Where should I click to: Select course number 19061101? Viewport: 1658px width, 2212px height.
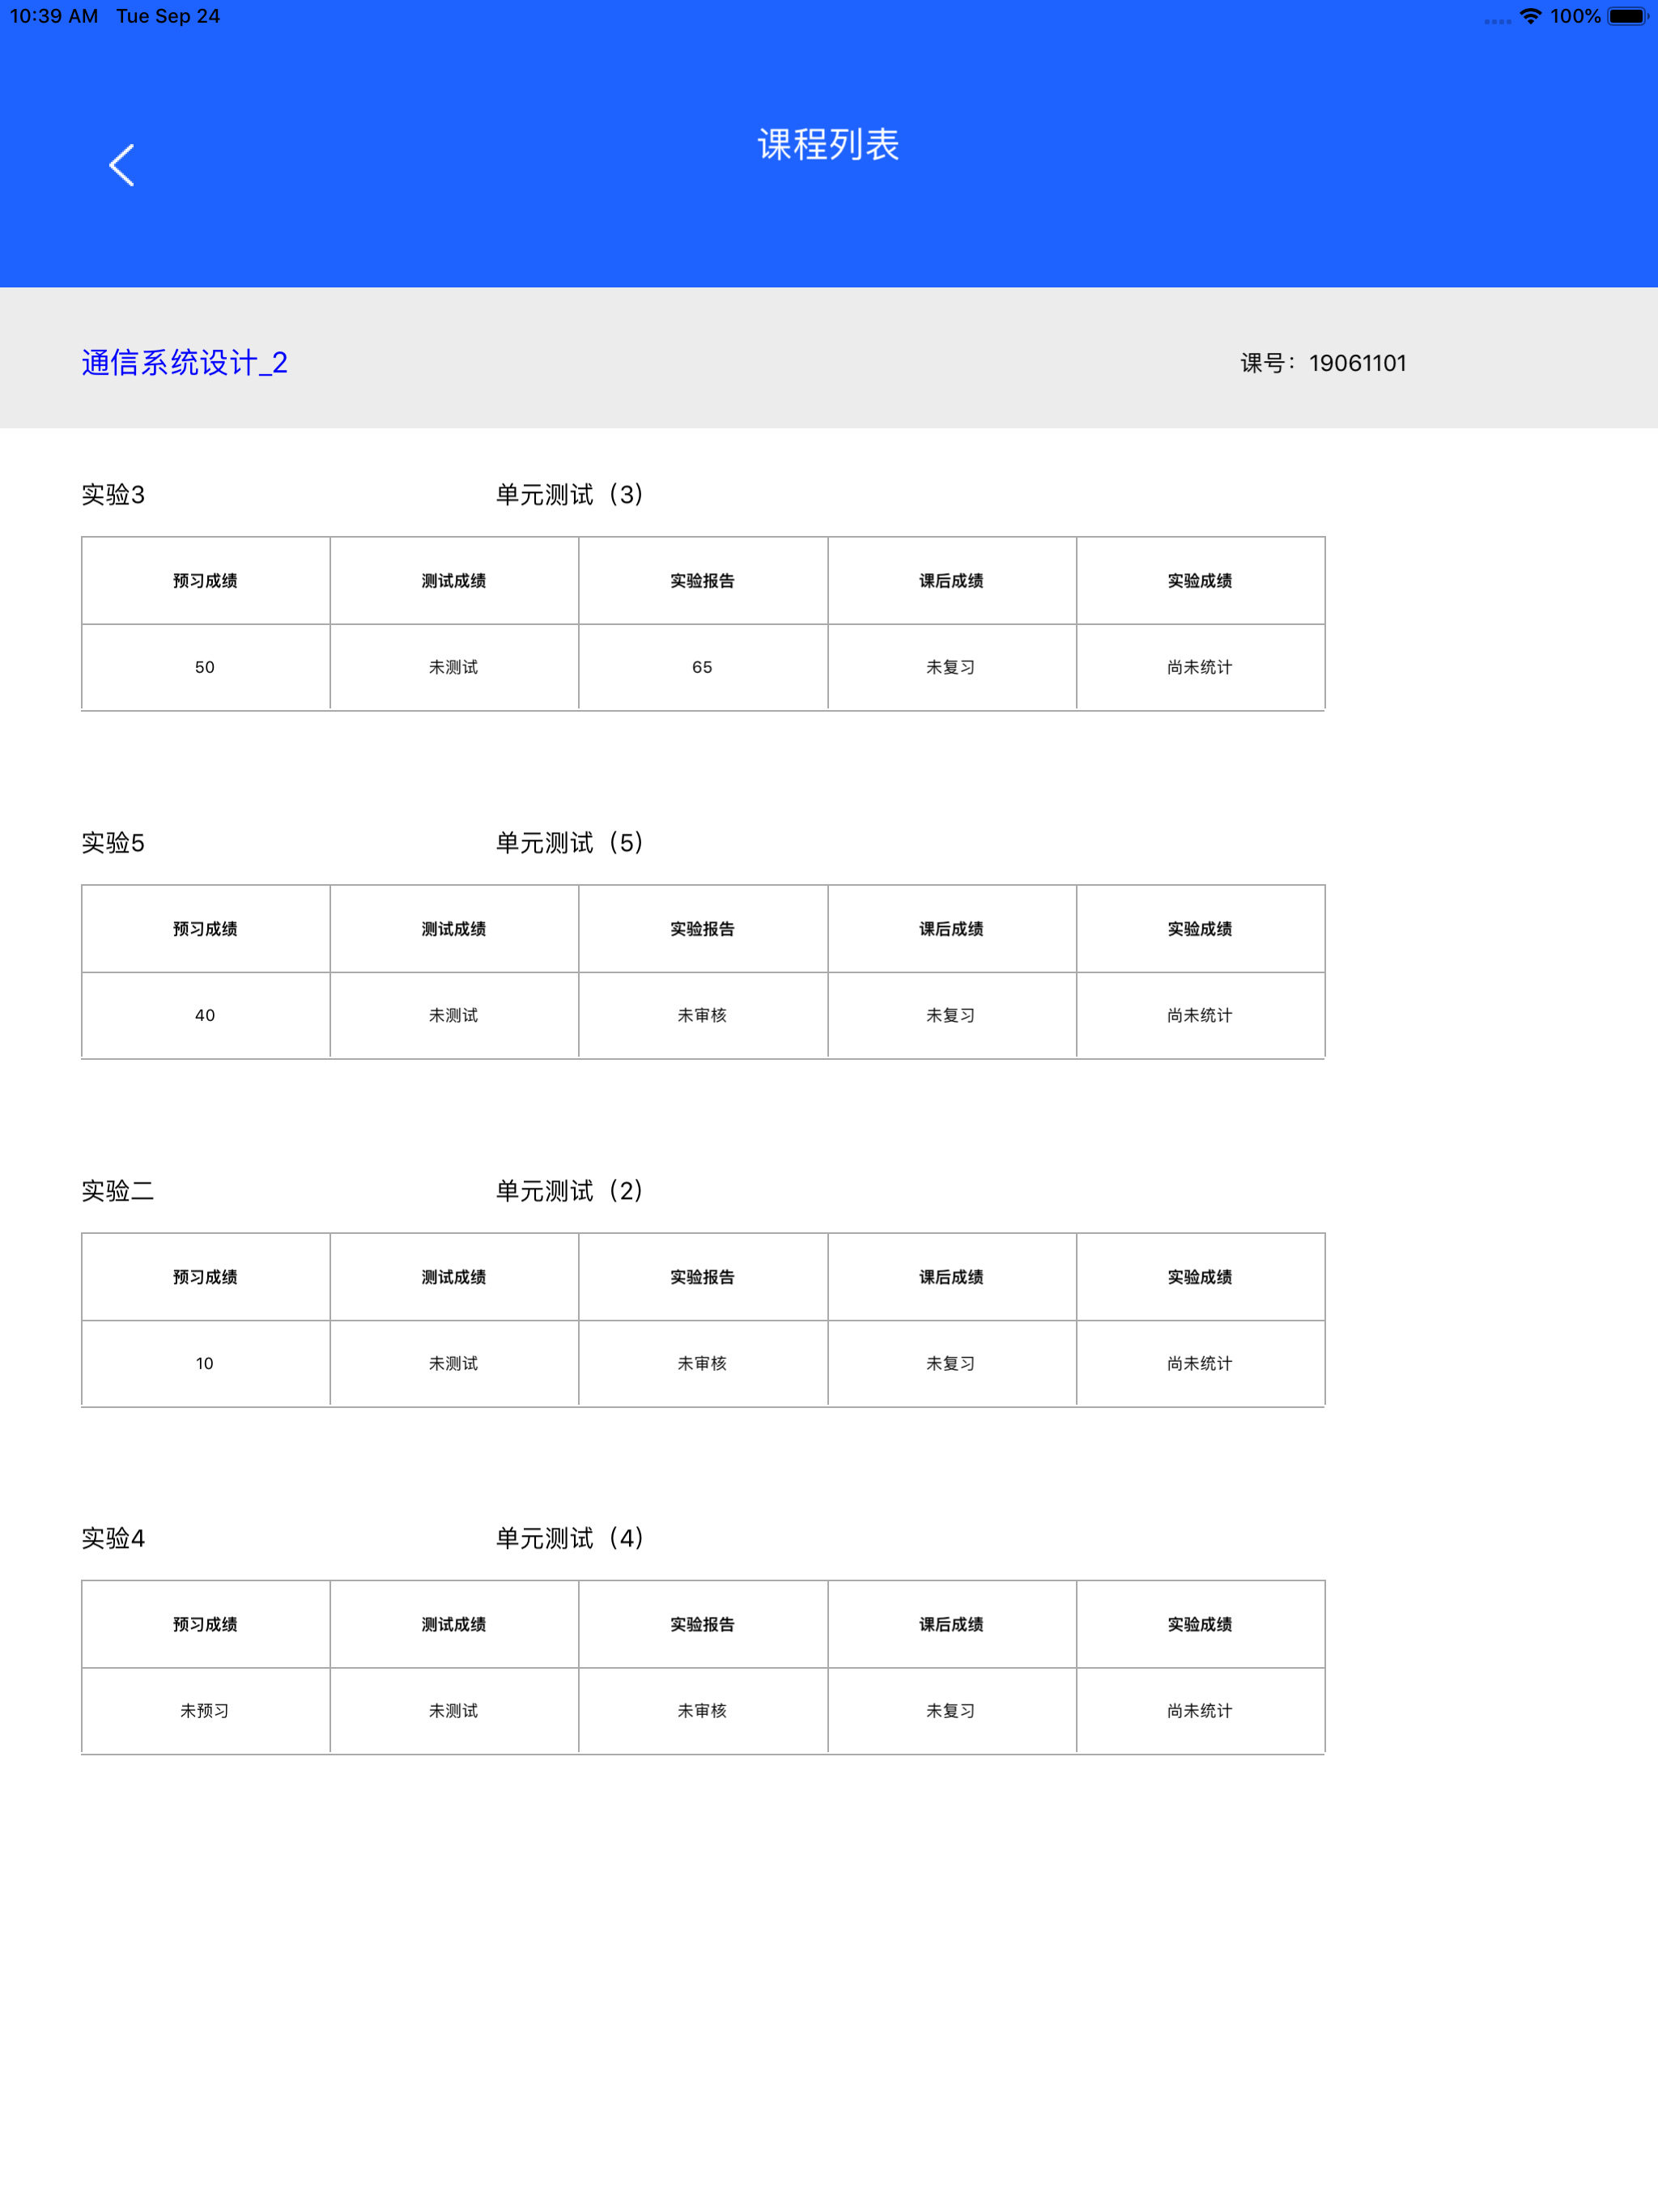1357,363
